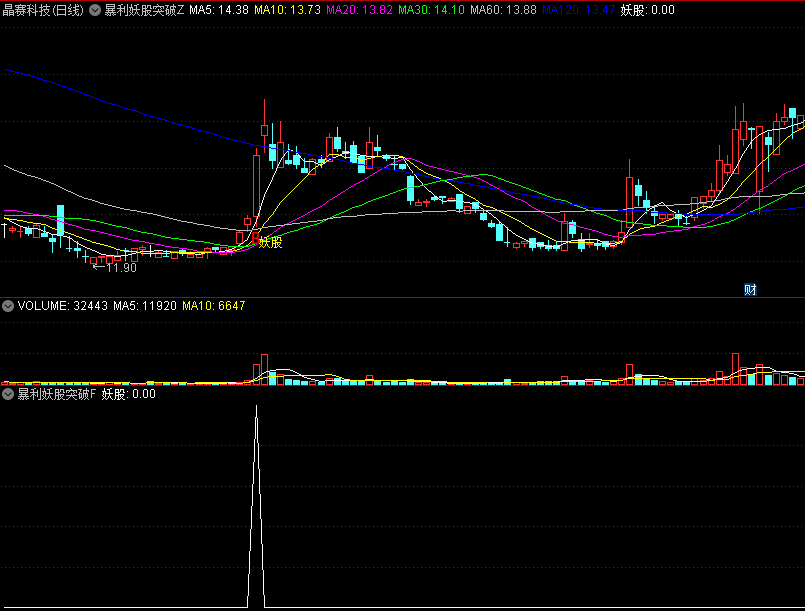Click the 暴利妖股突破F indicator name
Screen dimensions: 805x611
(x=56, y=394)
